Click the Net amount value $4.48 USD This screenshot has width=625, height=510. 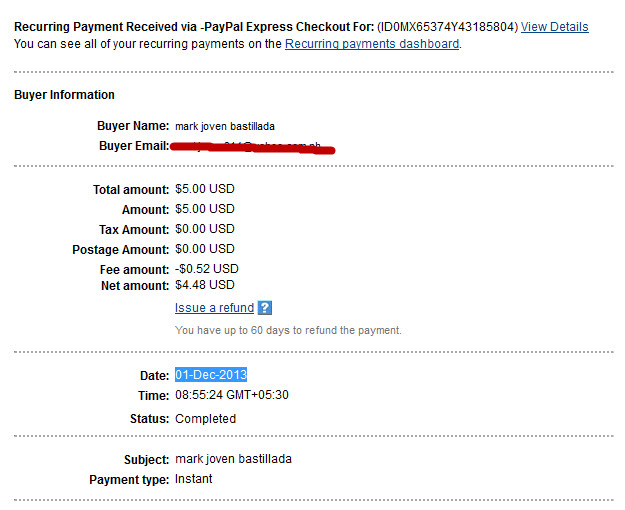205,285
